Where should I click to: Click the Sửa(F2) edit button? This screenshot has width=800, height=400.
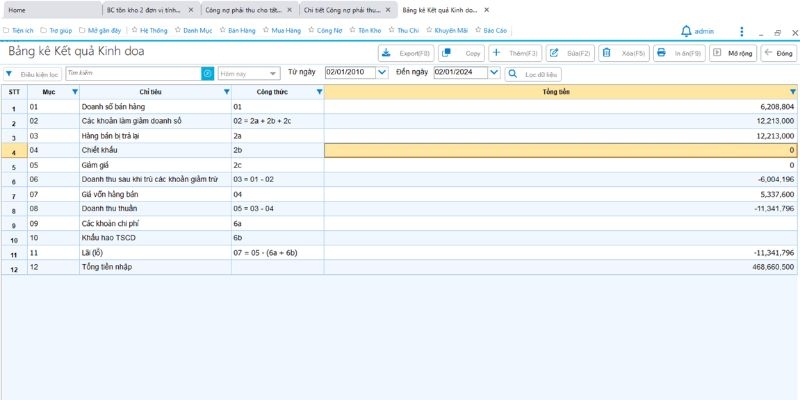point(570,53)
